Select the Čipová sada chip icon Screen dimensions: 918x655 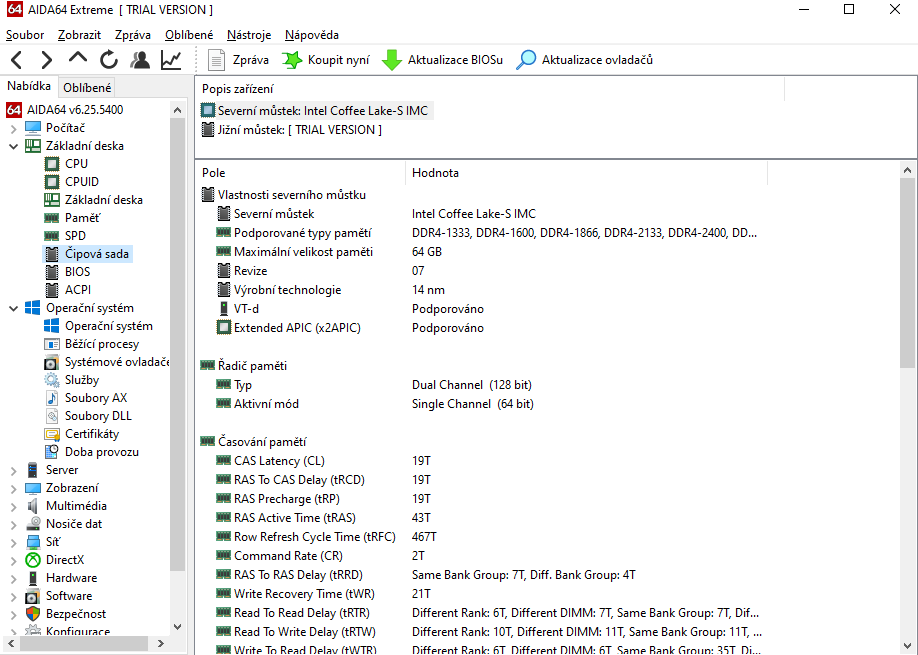tap(52, 254)
